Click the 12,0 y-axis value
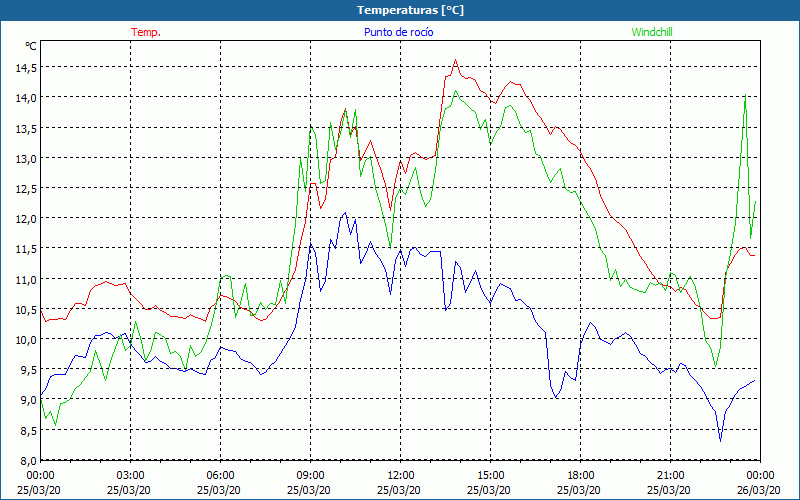 (26, 218)
